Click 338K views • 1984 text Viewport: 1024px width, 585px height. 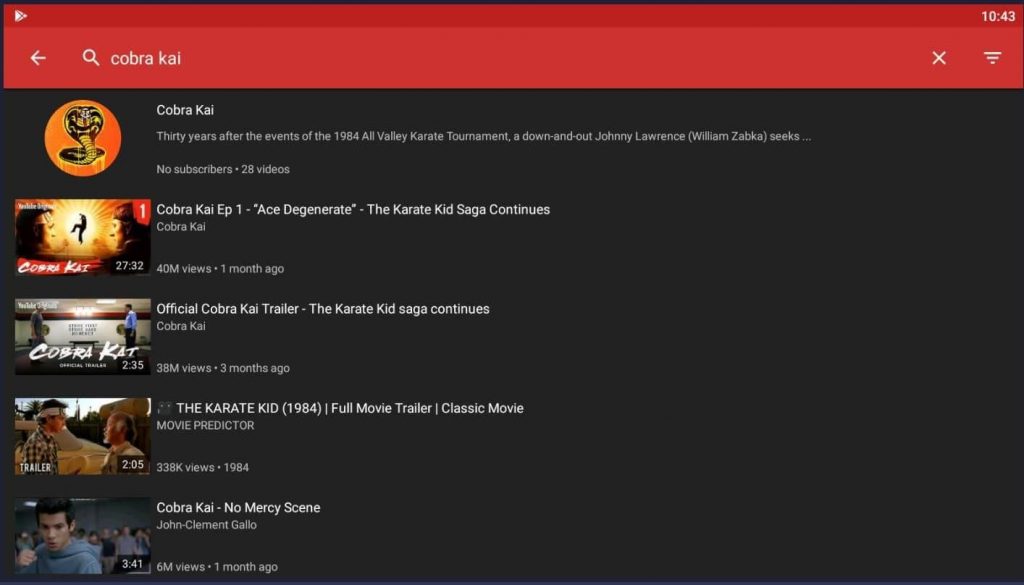pyautogui.click(x=202, y=467)
